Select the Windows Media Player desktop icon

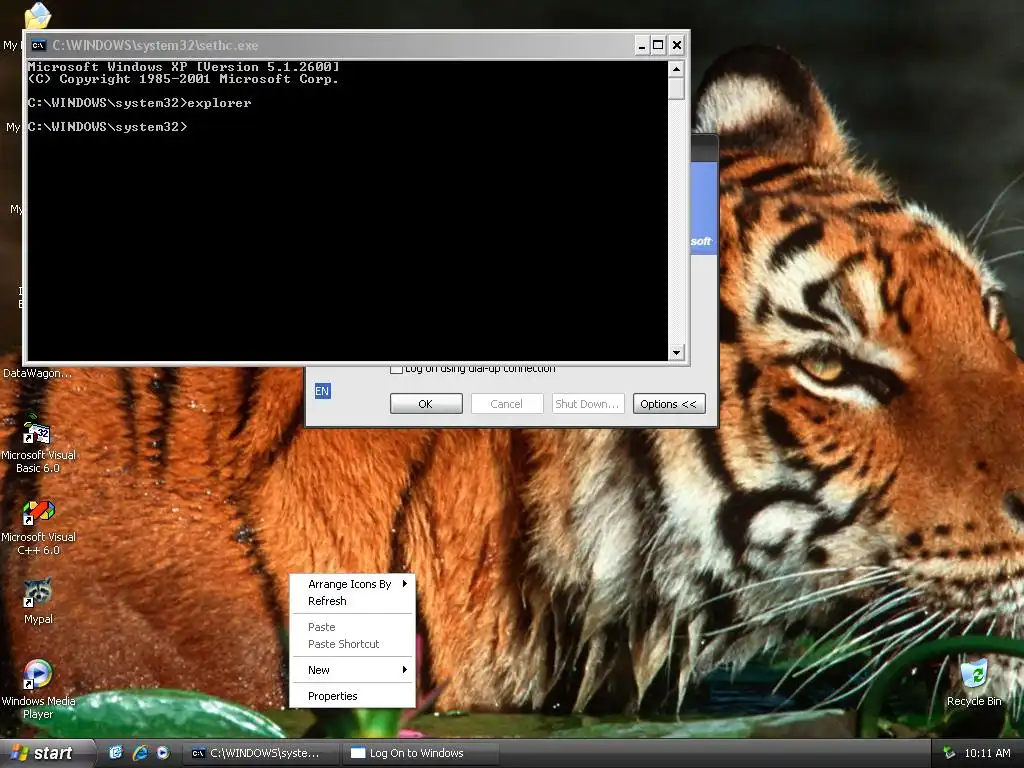coord(37,675)
